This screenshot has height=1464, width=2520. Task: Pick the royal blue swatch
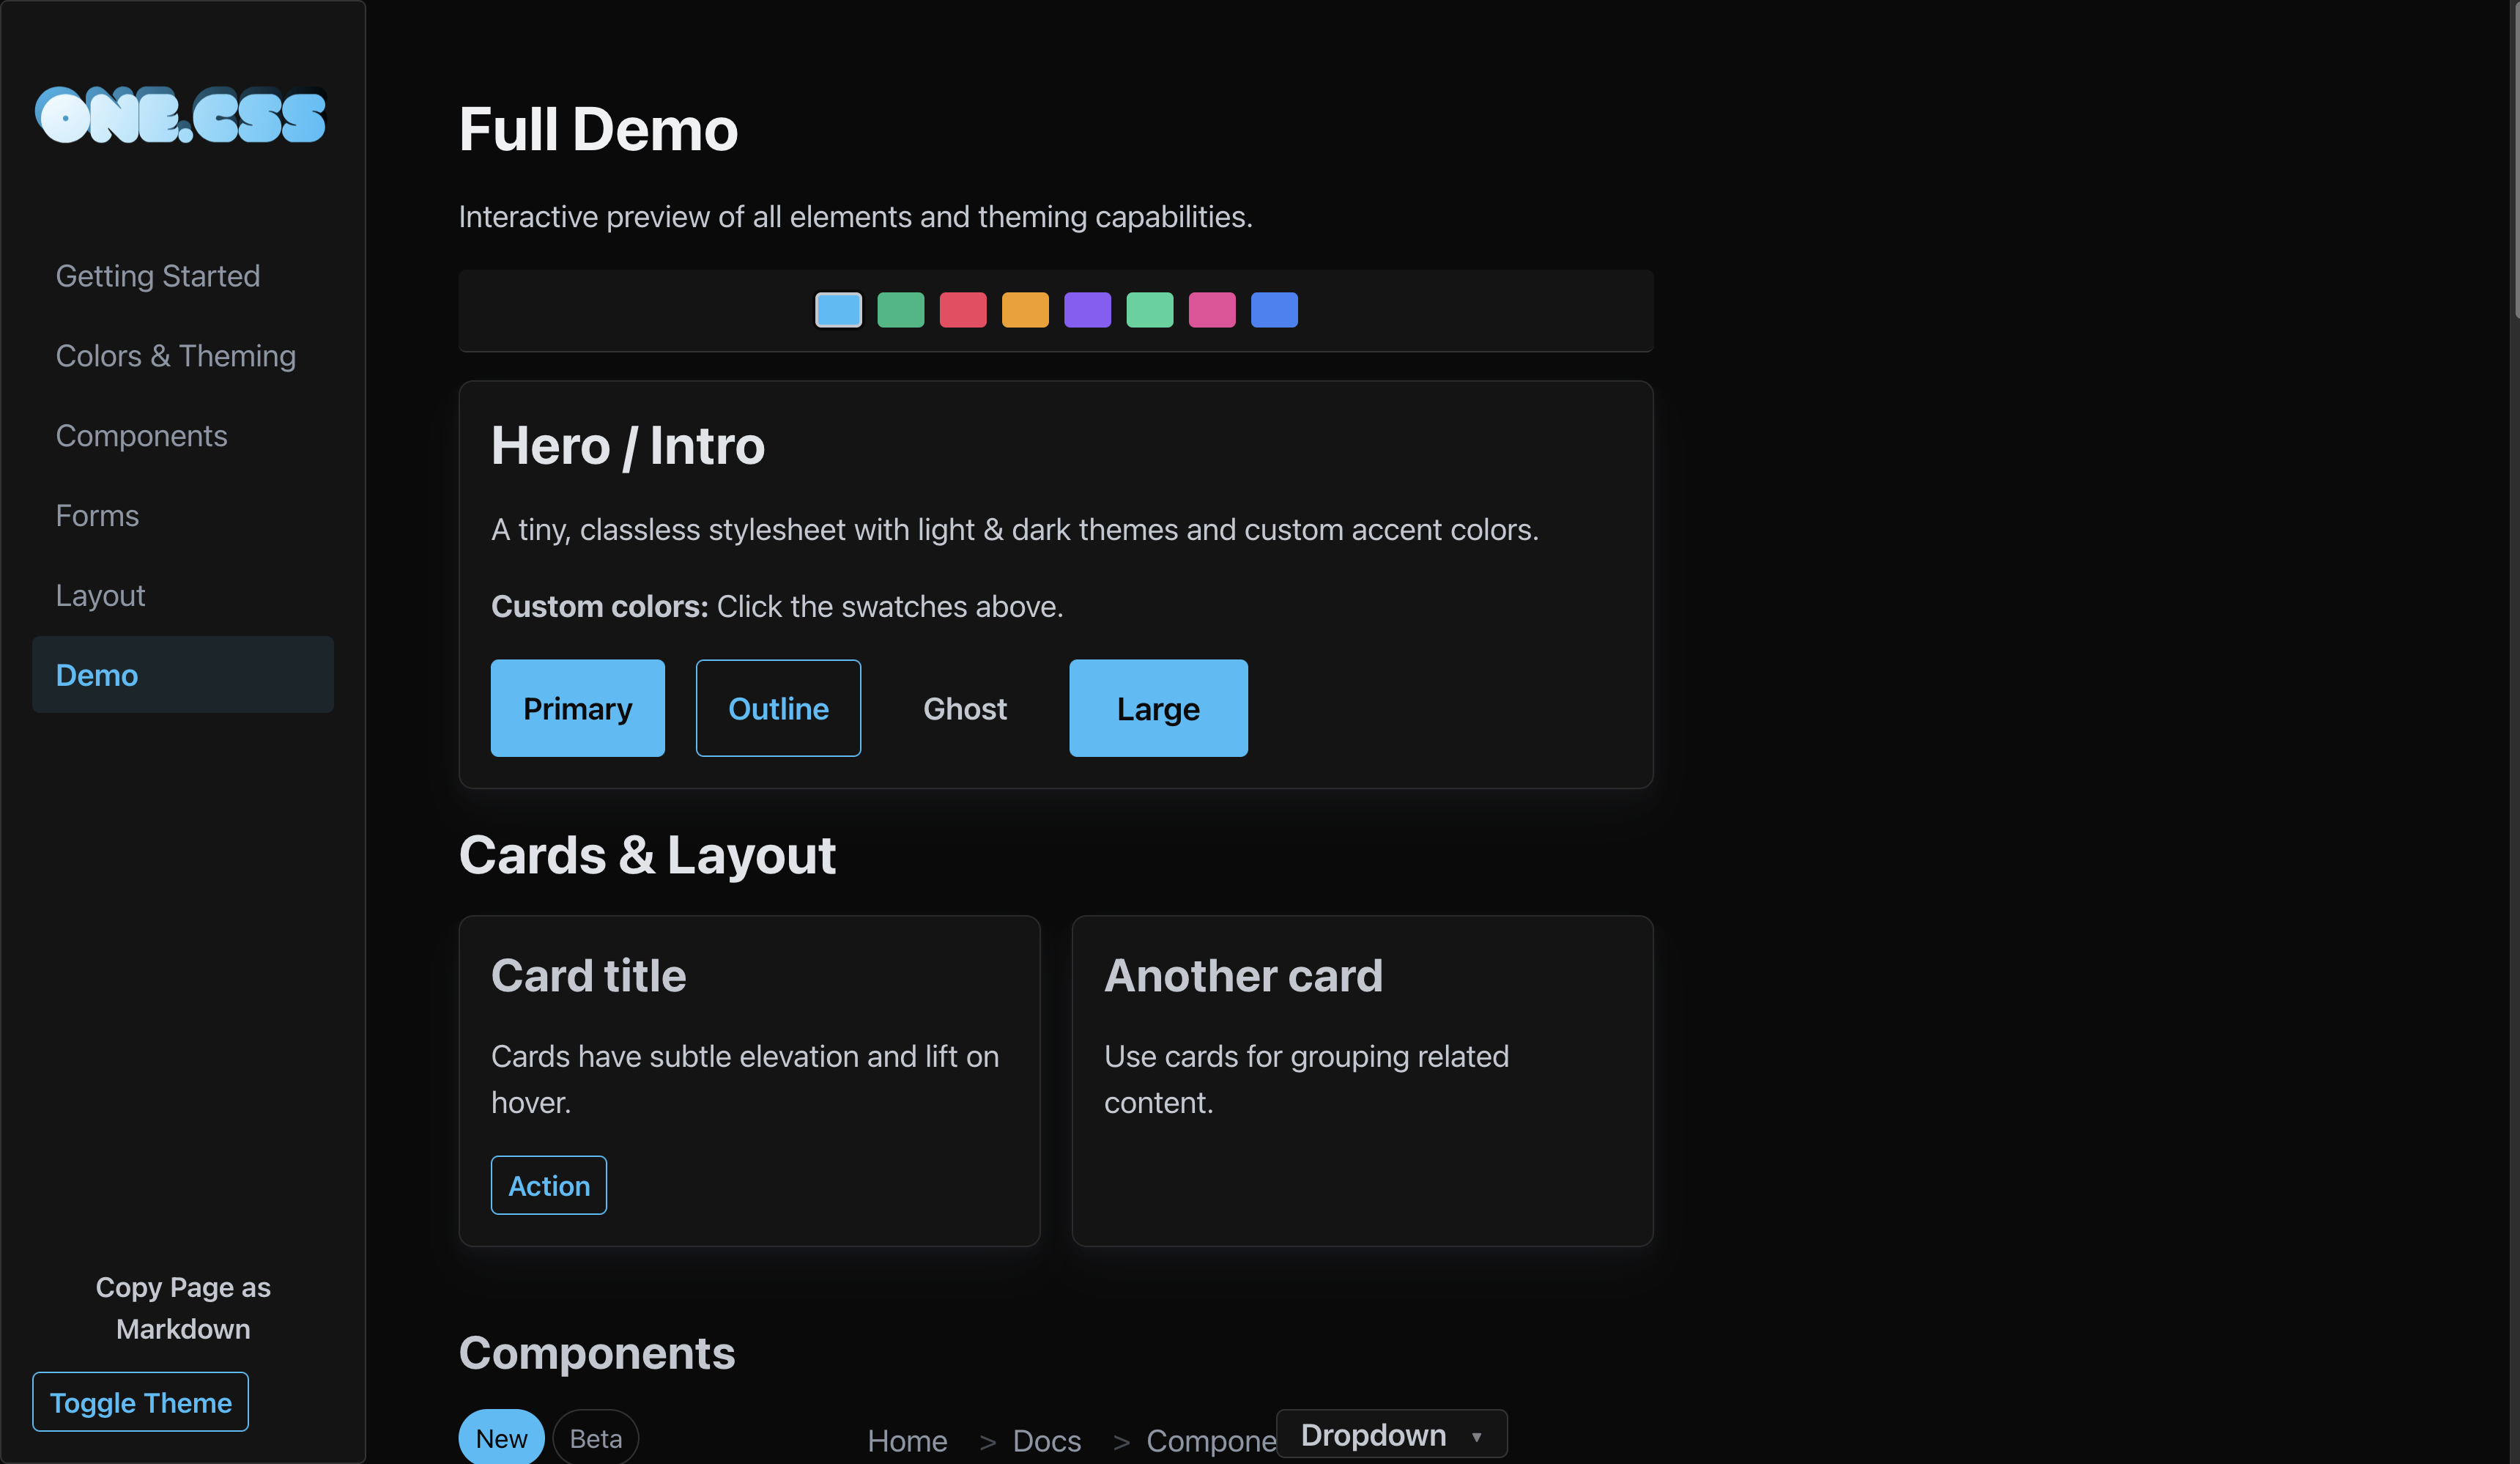tap(1274, 310)
